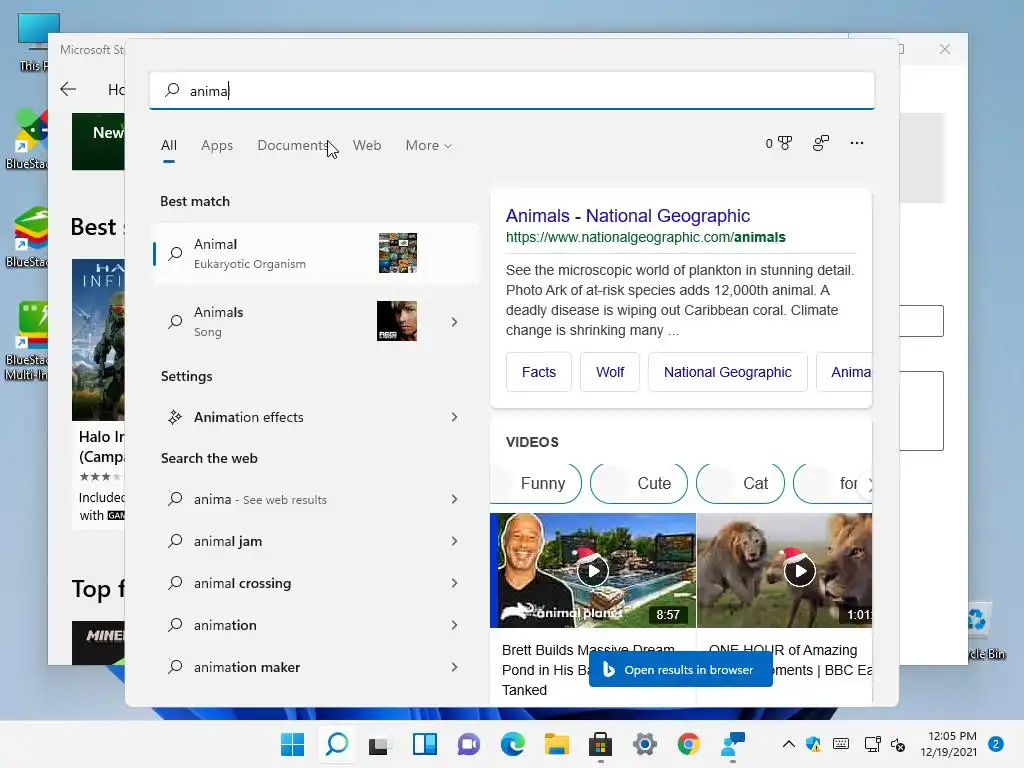Expand the 'animation' suggestion chevron
The height and width of the screenshot is (768, 1024).
[x=455, y=626]
